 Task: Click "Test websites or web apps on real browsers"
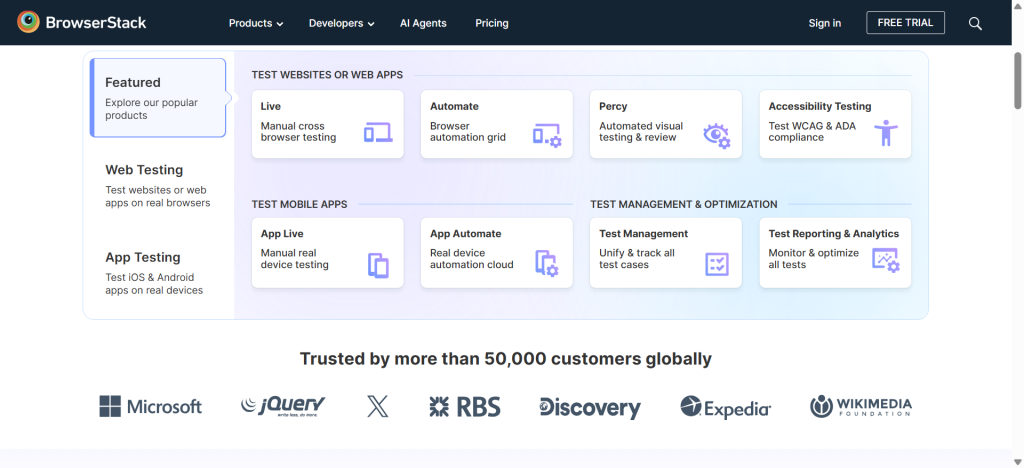[158, 196]
